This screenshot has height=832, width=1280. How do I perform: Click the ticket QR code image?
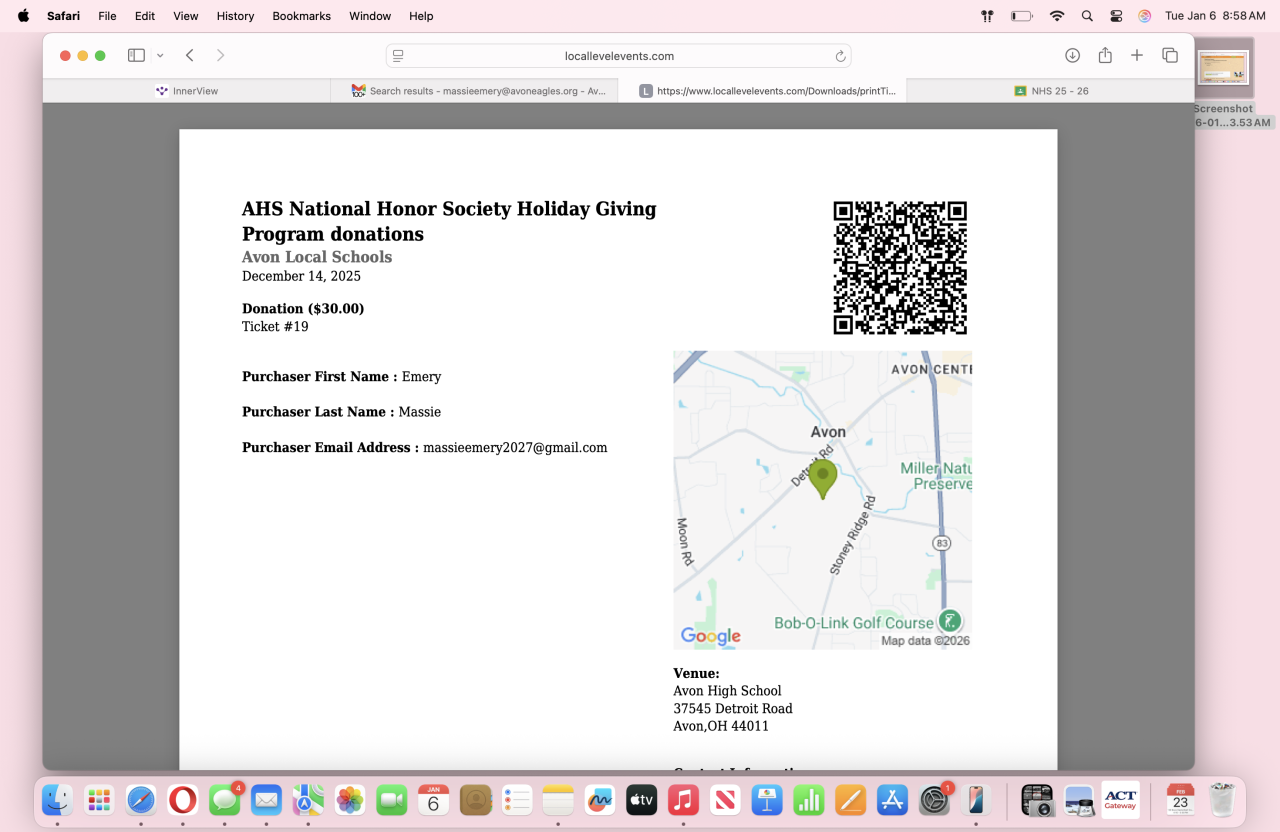[900, 268]
